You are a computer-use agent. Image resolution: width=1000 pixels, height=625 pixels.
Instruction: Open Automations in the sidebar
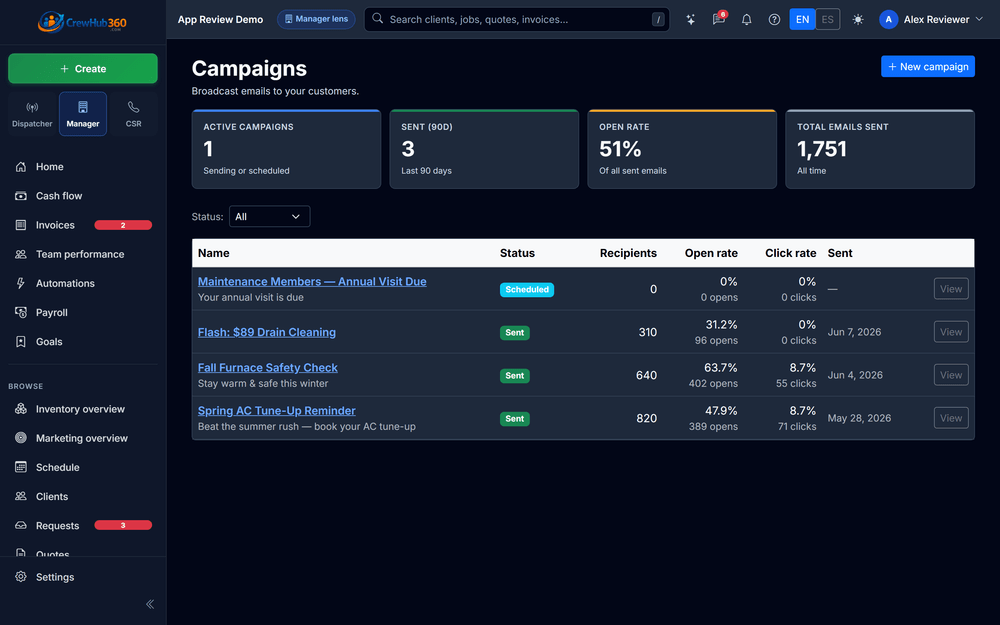click(83, 283)
